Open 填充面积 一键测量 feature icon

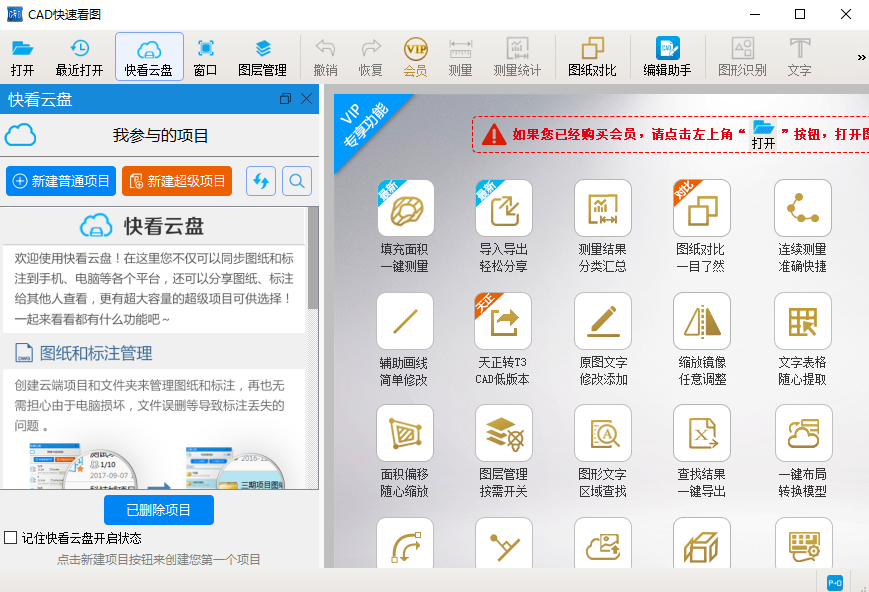click(x=406, y=208)
